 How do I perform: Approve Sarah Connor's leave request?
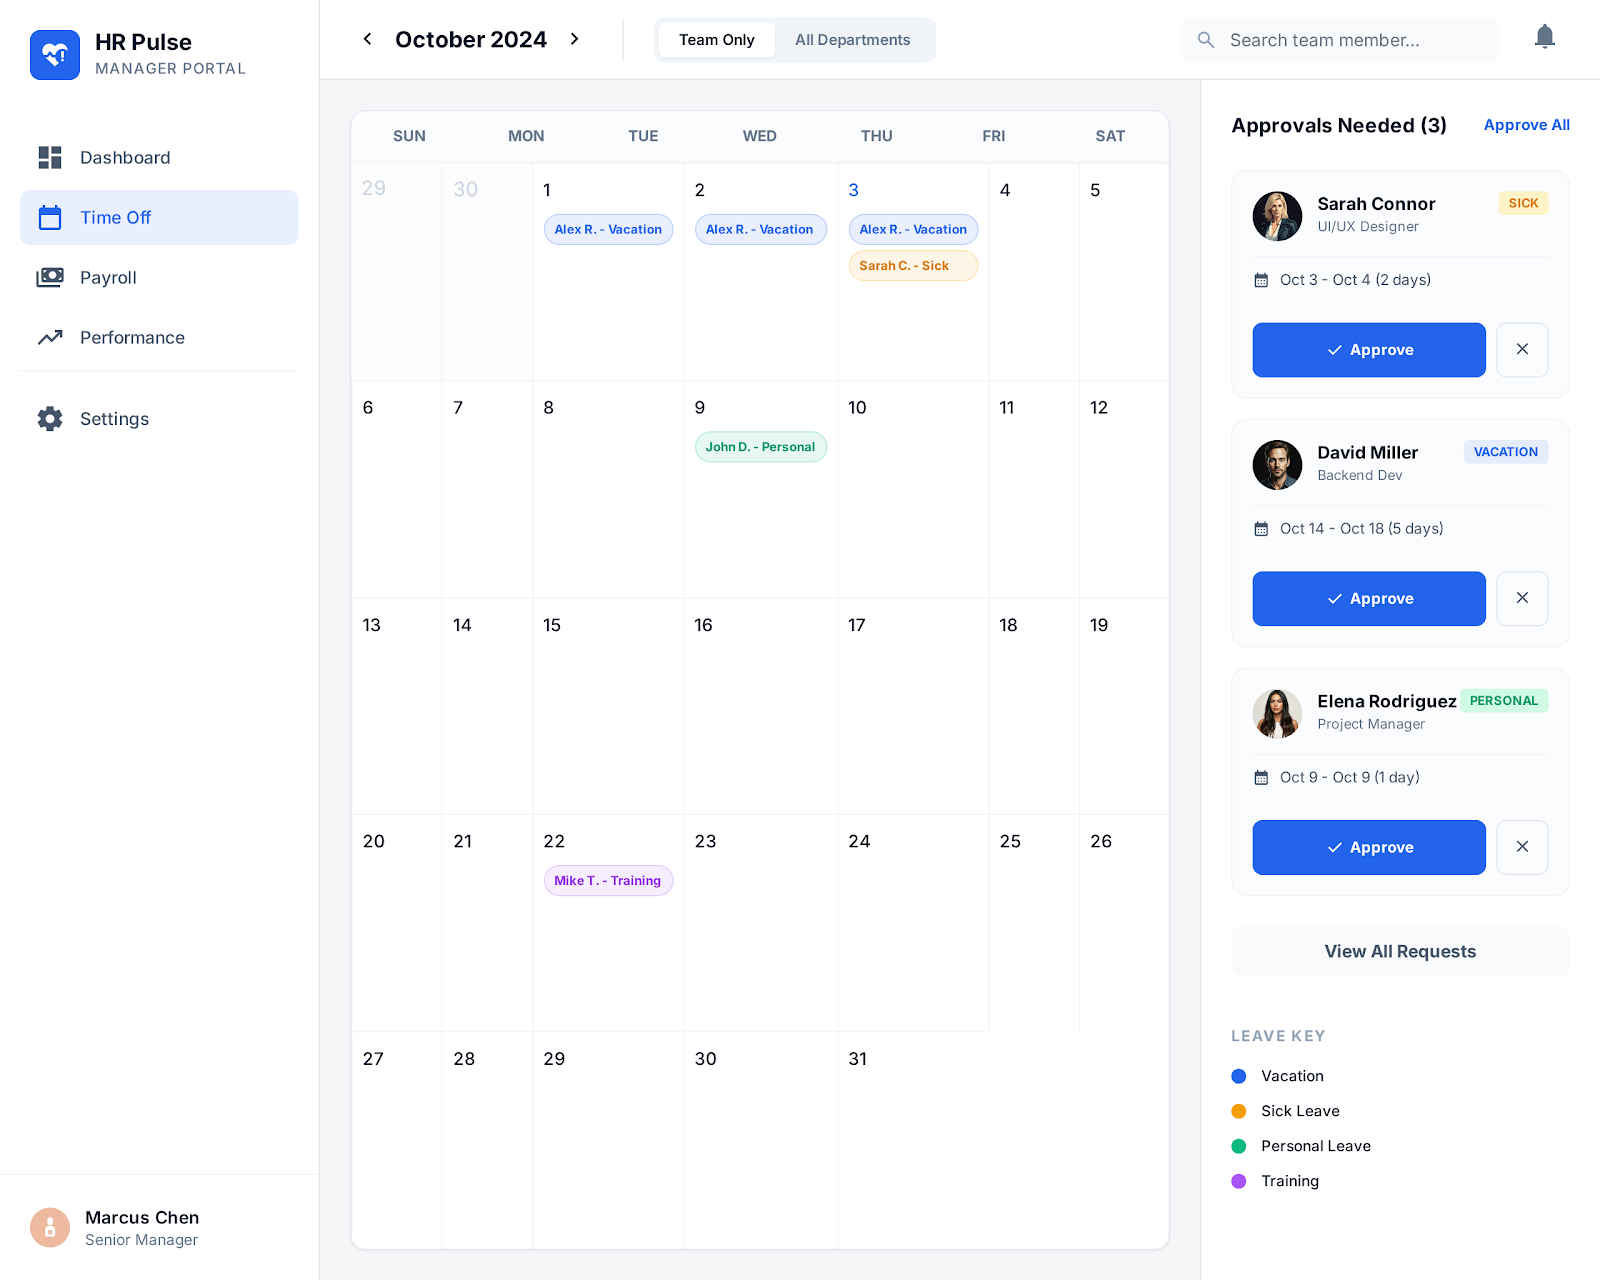point(1369,350)
